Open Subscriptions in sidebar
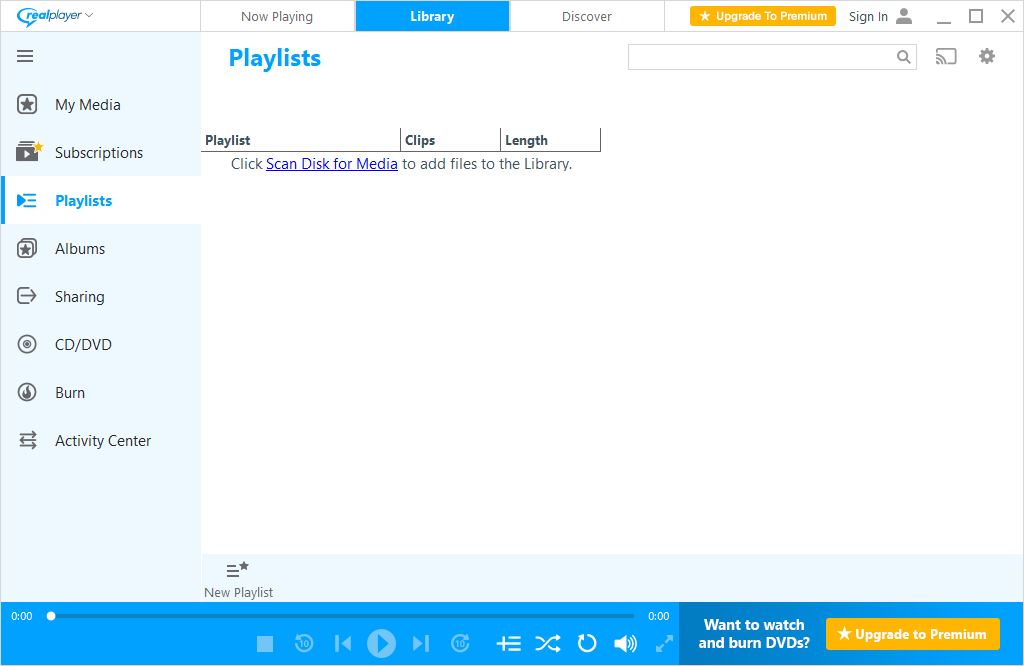1024x666 pixels. [99, 152]
